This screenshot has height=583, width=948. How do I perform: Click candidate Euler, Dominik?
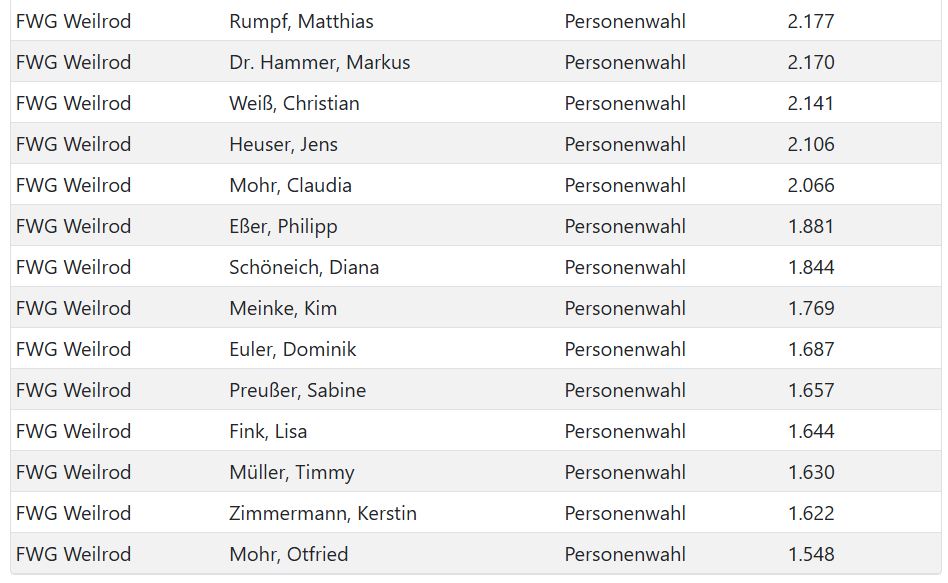pyautogui.click(x=292, y=349)
